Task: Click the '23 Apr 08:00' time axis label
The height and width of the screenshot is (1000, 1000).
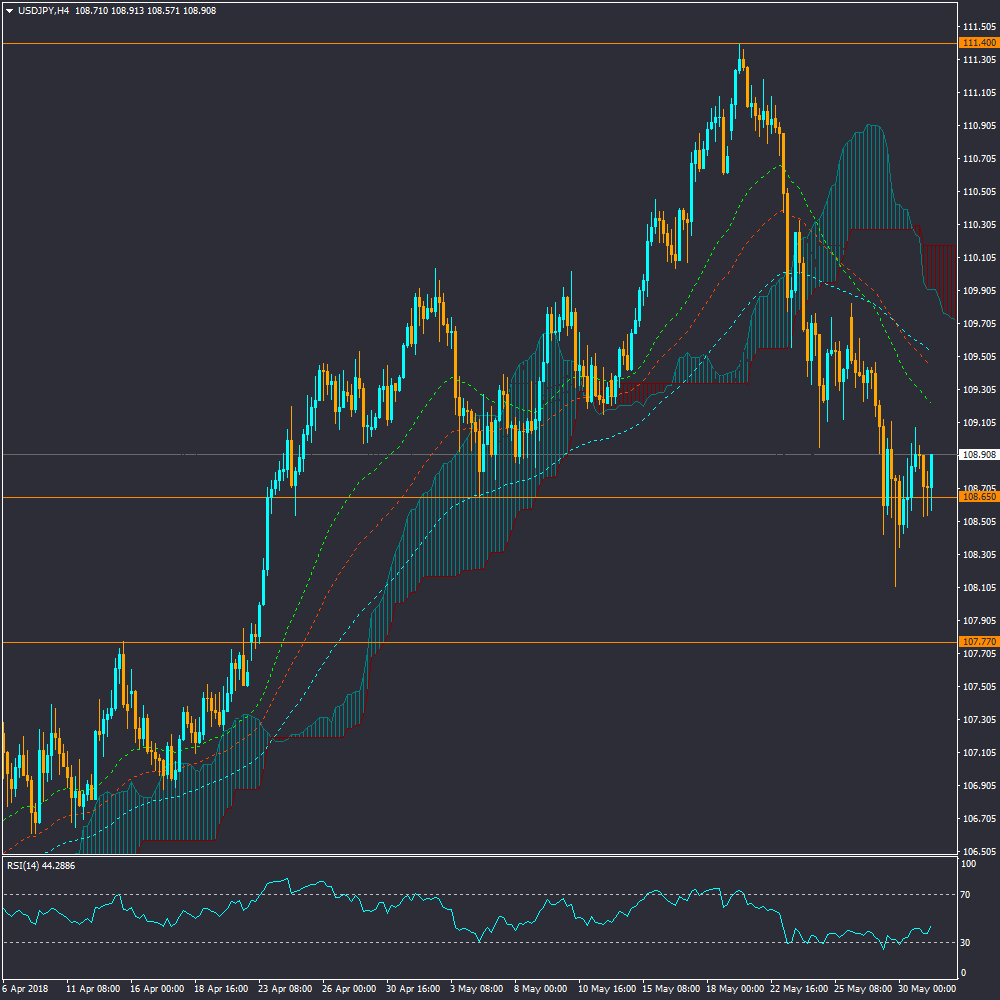Action: 285,987
